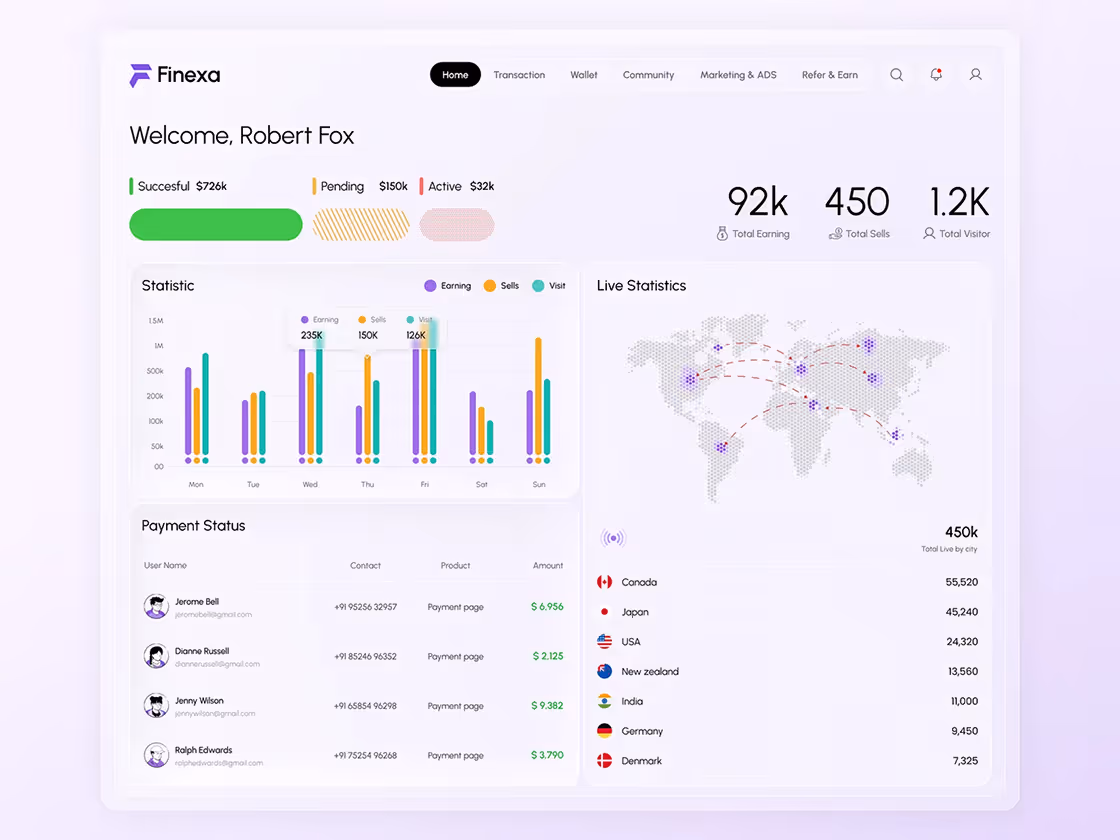Click Jerome Bell's email link
This screenshot has width=1120, height=840.
tap(211, 613)
